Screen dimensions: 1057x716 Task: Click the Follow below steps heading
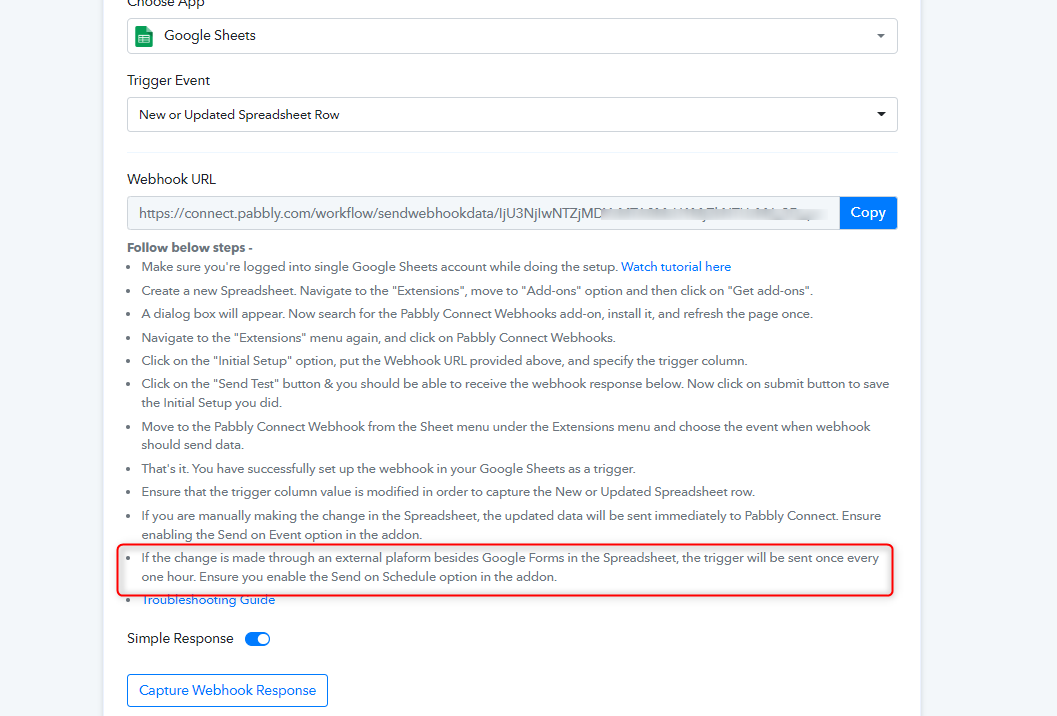(190, 247)
